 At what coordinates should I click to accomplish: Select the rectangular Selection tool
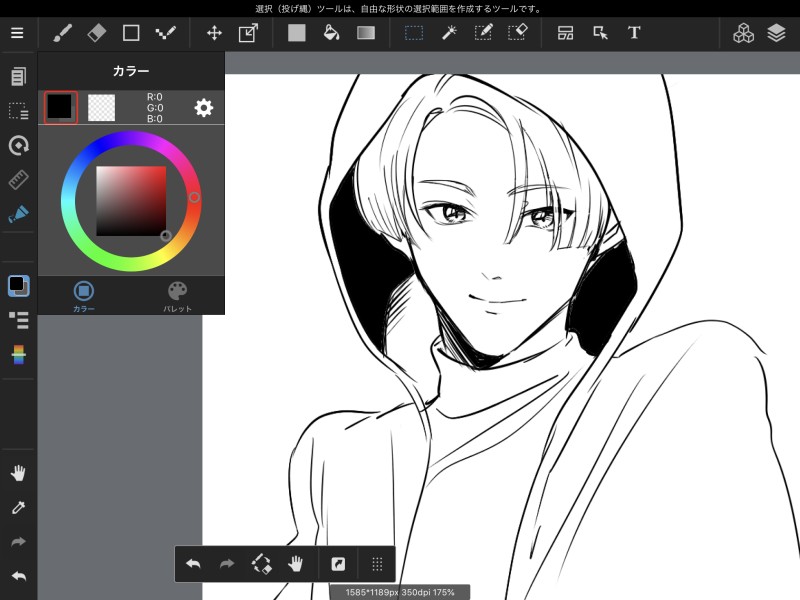pos(414,33)
